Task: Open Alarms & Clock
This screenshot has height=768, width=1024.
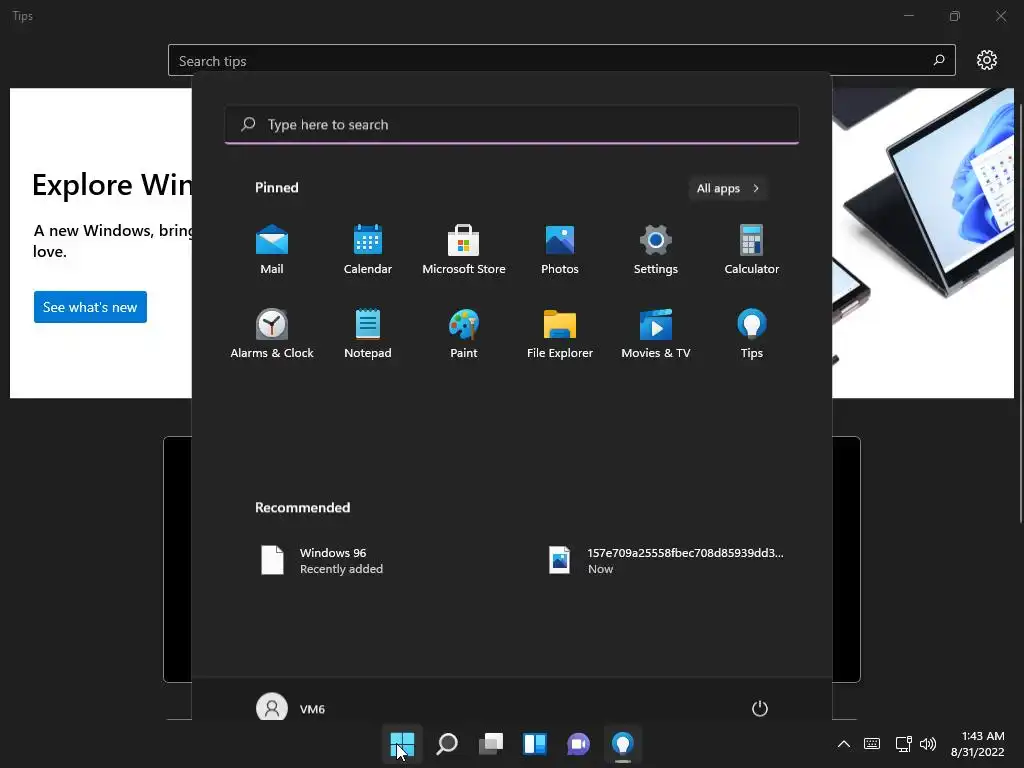Action: pyautogui.click(x=272, y=334)
